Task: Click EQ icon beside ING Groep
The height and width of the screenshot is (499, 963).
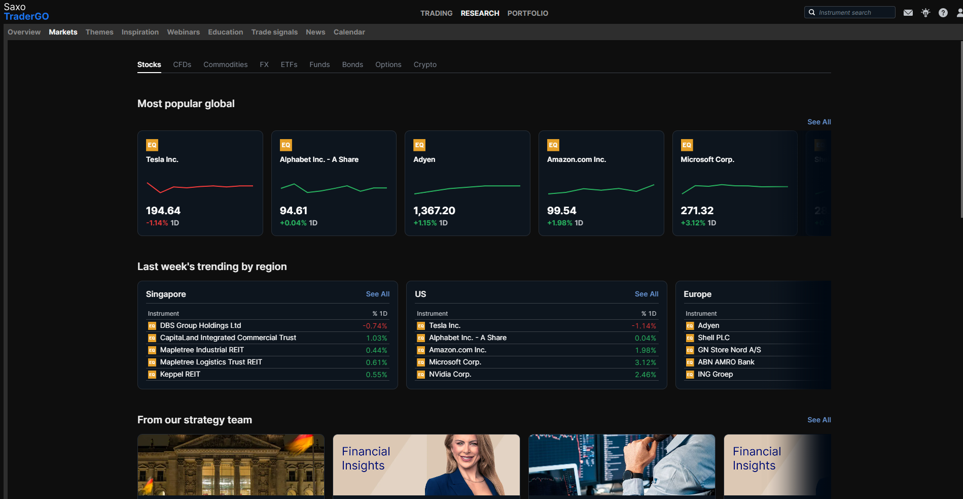Action: [690, 374]
